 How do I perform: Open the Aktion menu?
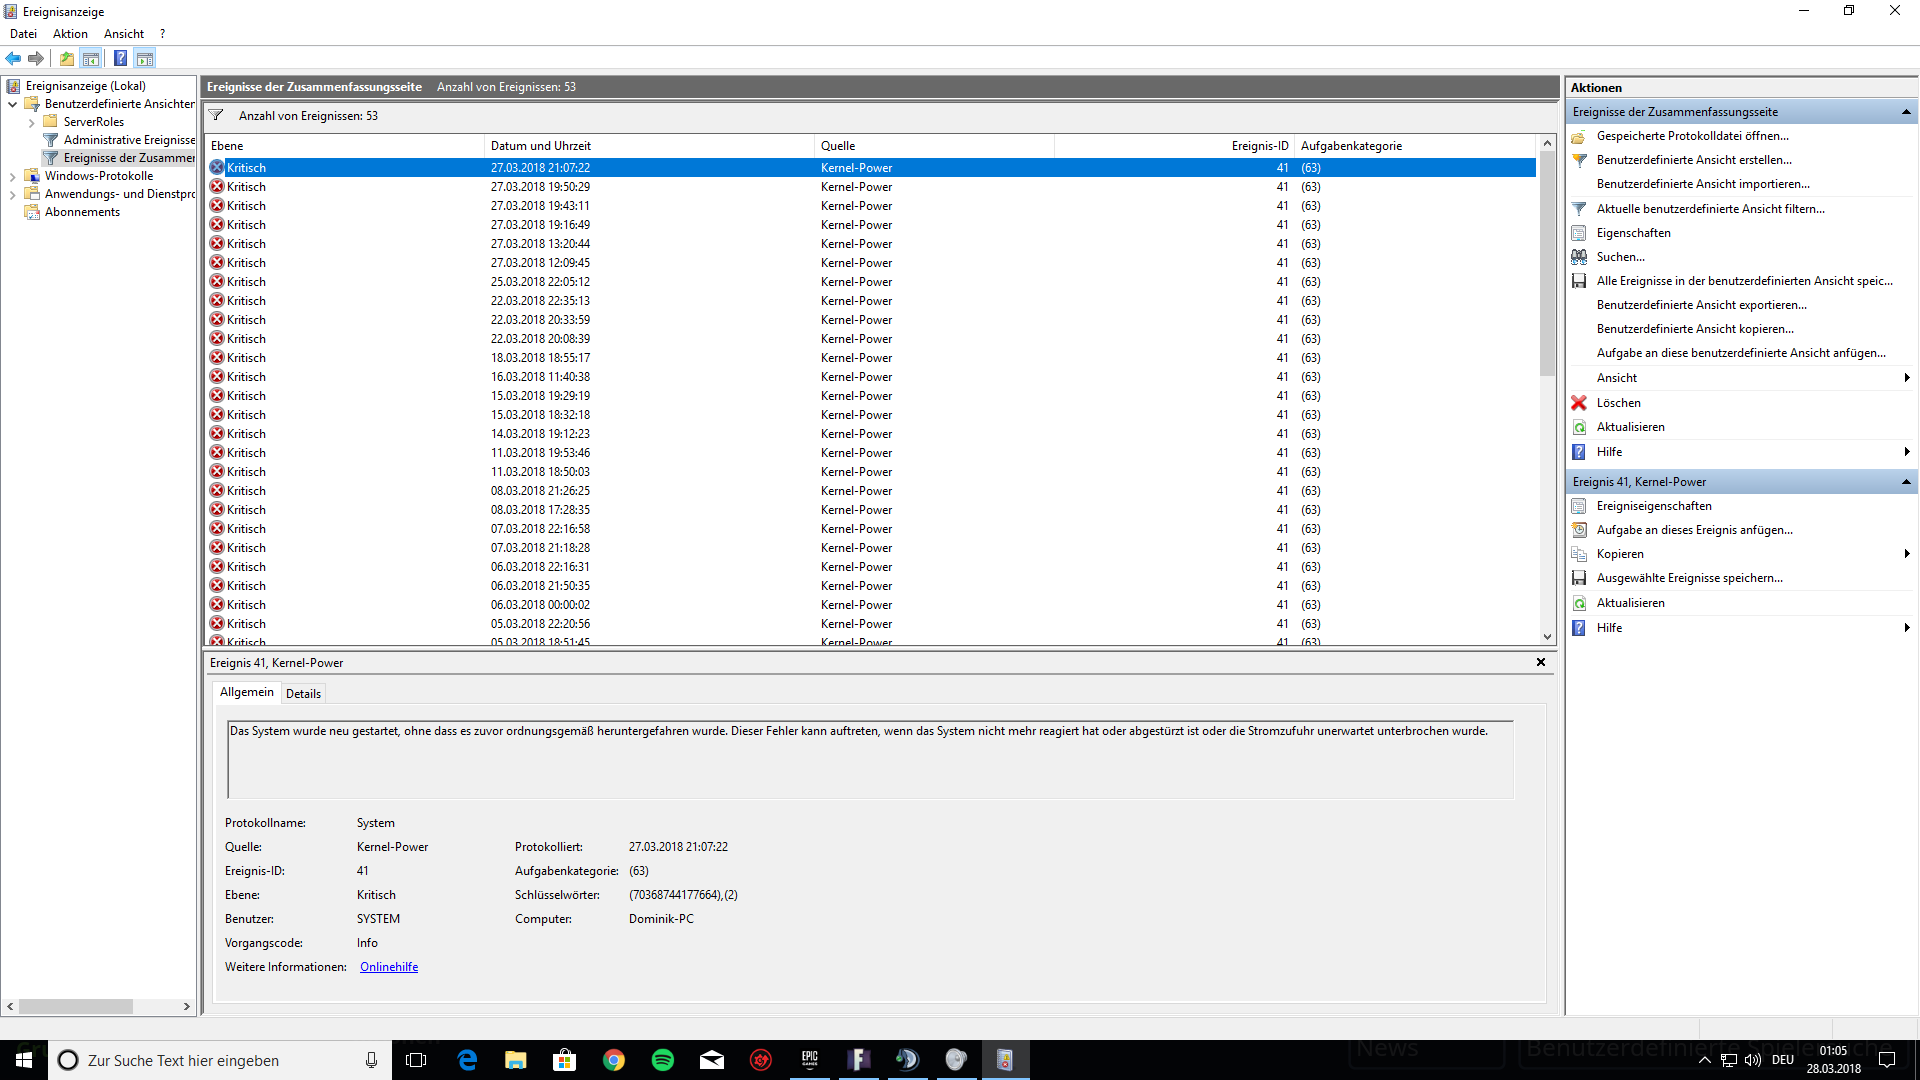[x=70, y=33]
